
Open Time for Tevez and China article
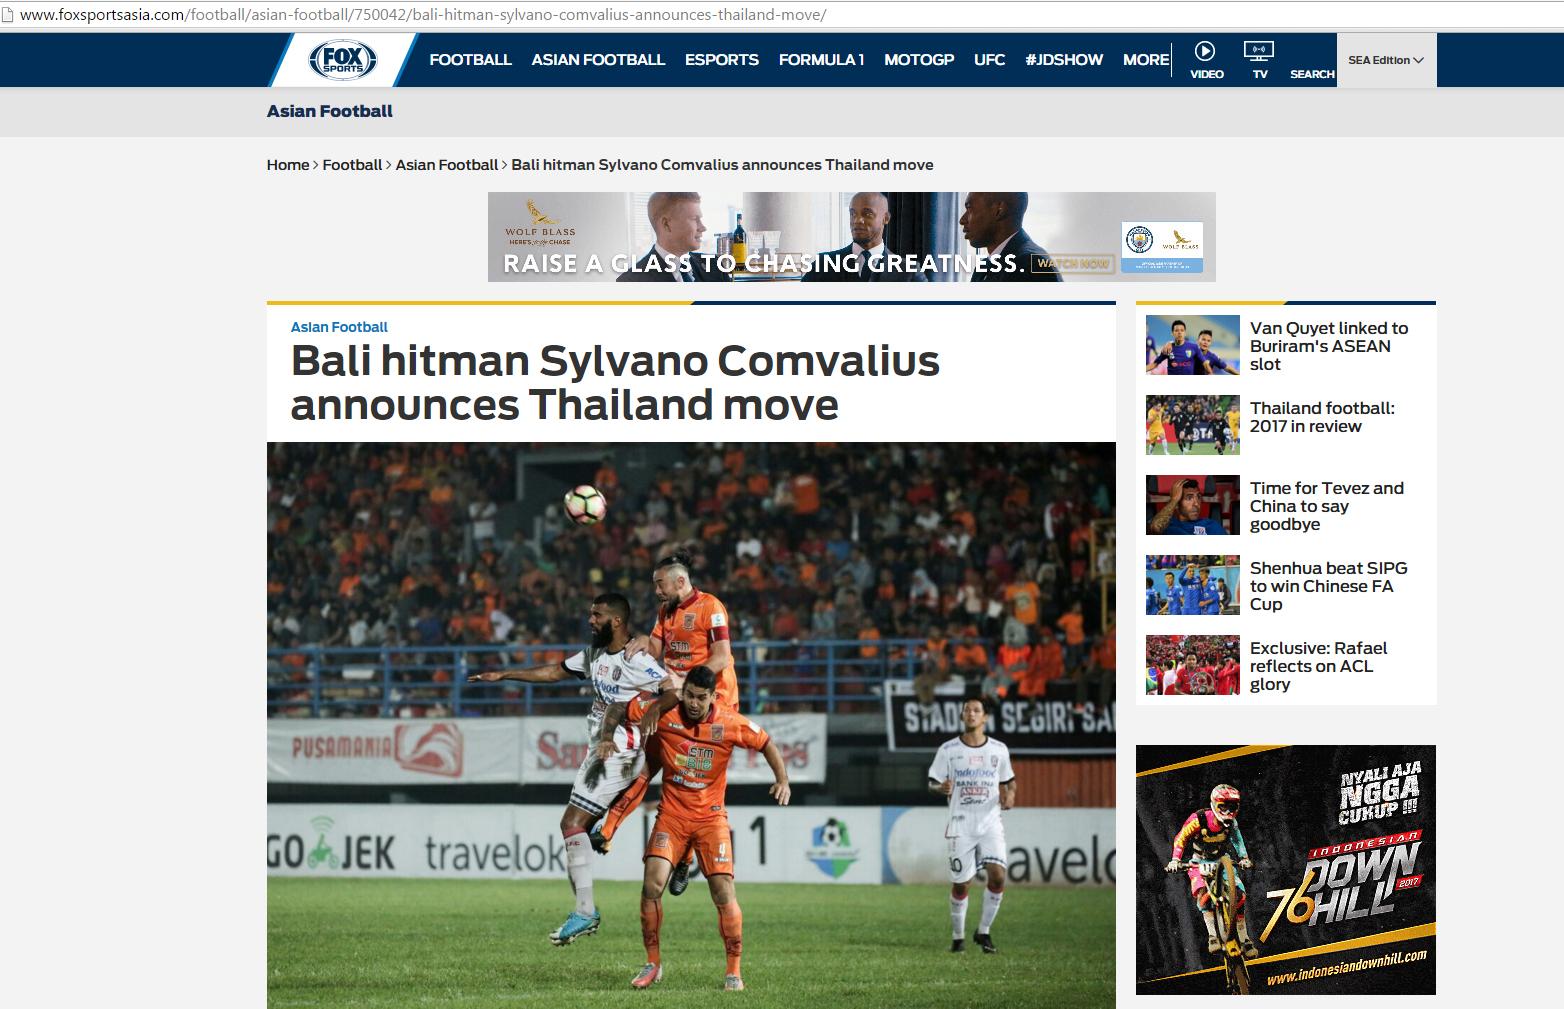[x=1326, y=506]
